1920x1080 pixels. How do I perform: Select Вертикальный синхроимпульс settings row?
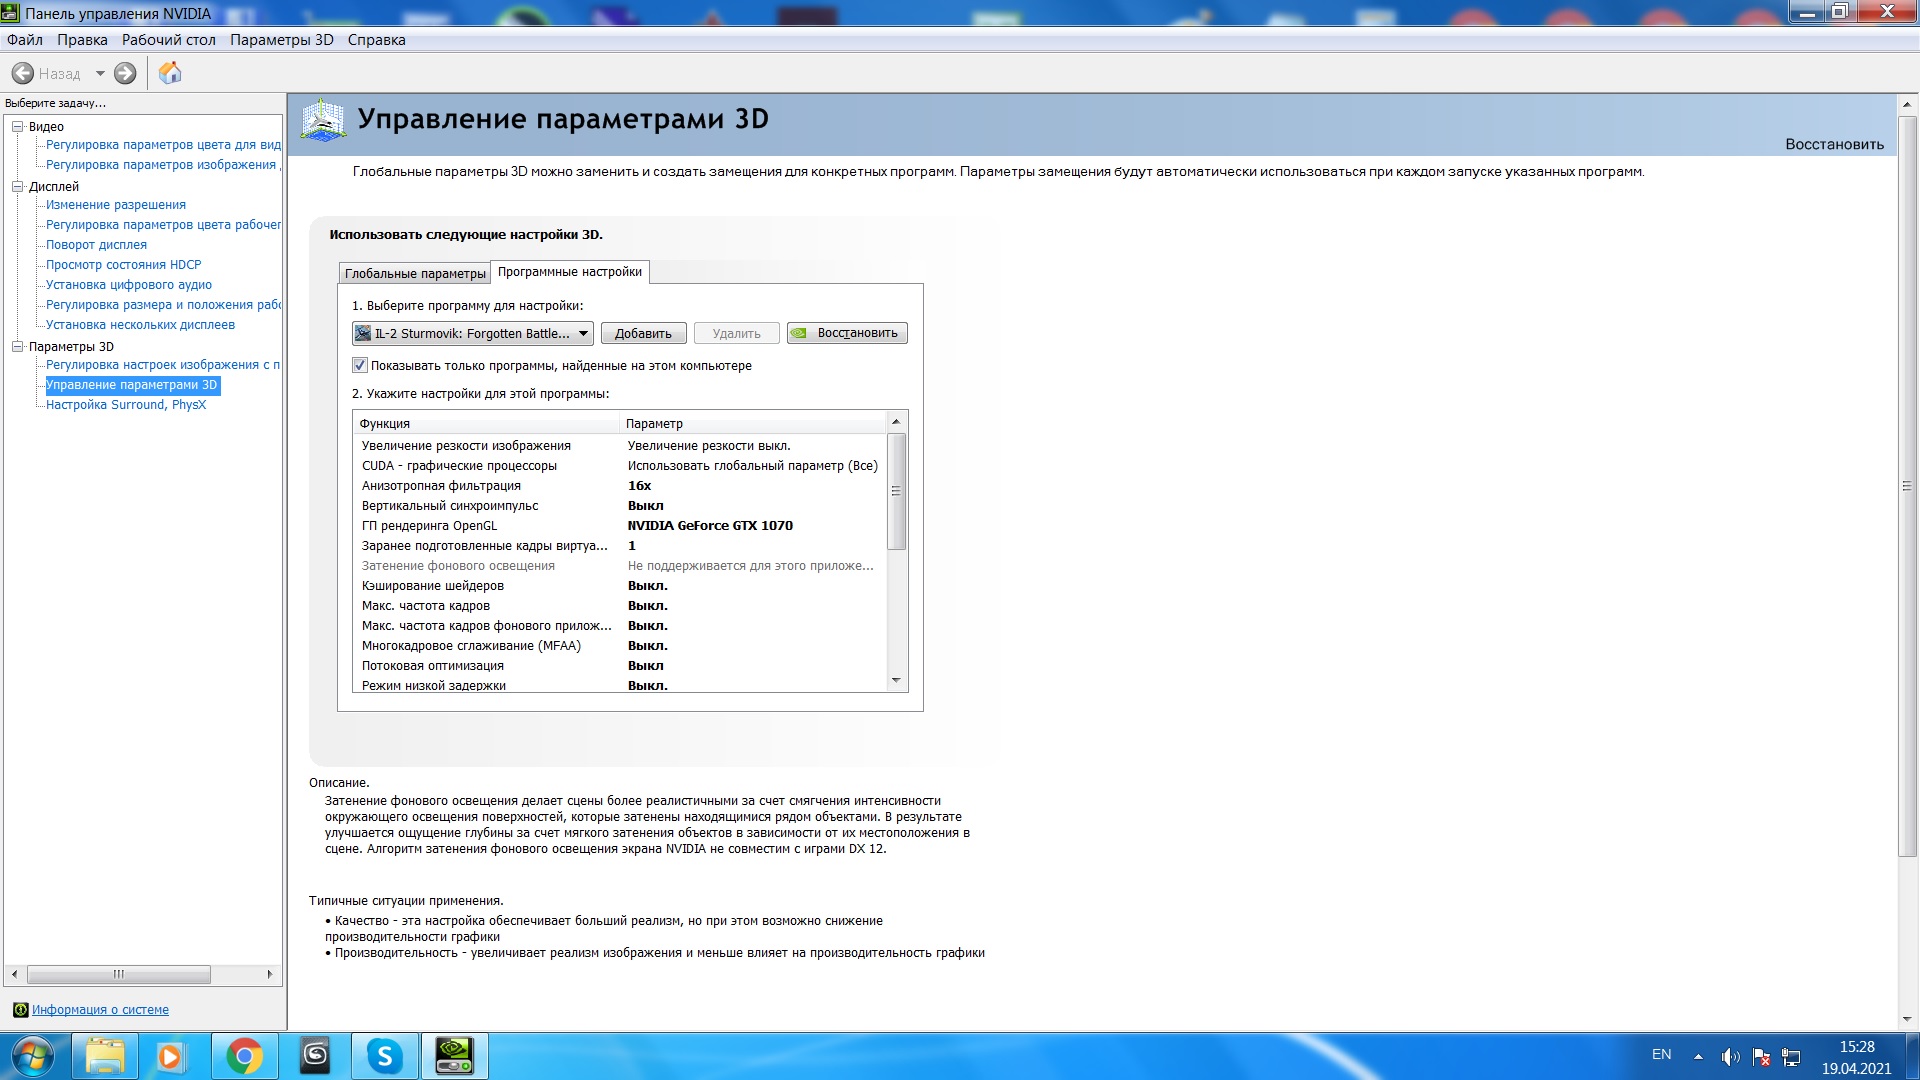(619, 506)
